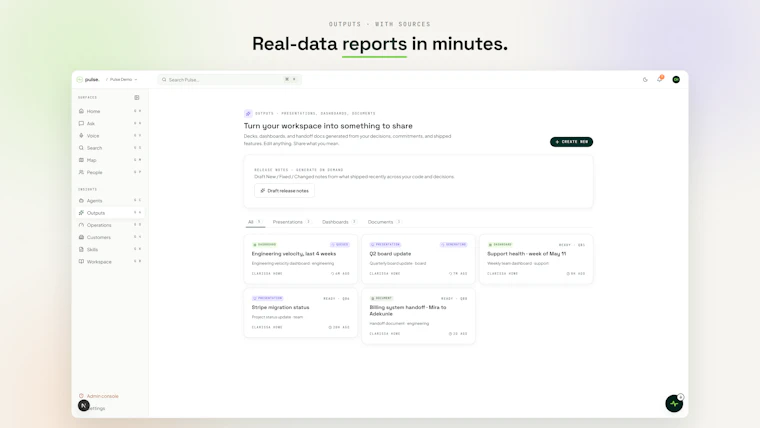Screen dimensions: 760x428
Task: Switch to the All tab
Action: (254, 222)
